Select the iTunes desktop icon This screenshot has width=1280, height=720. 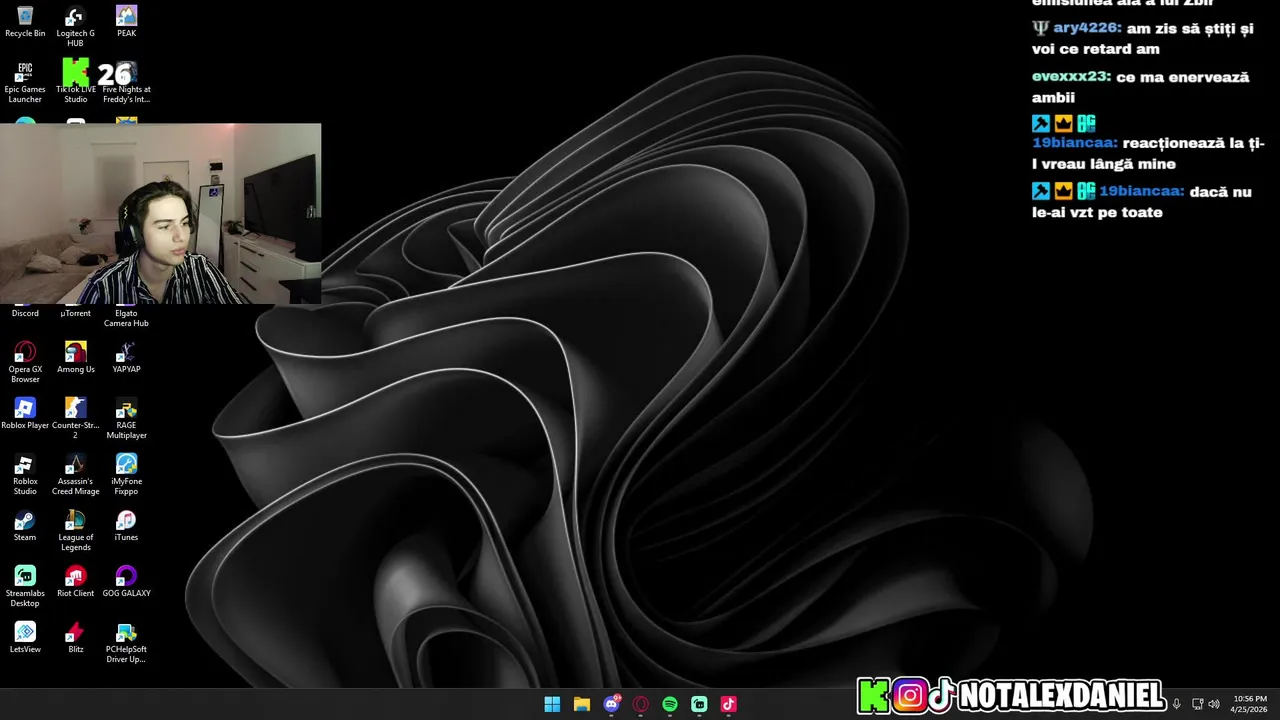point(126,525)
